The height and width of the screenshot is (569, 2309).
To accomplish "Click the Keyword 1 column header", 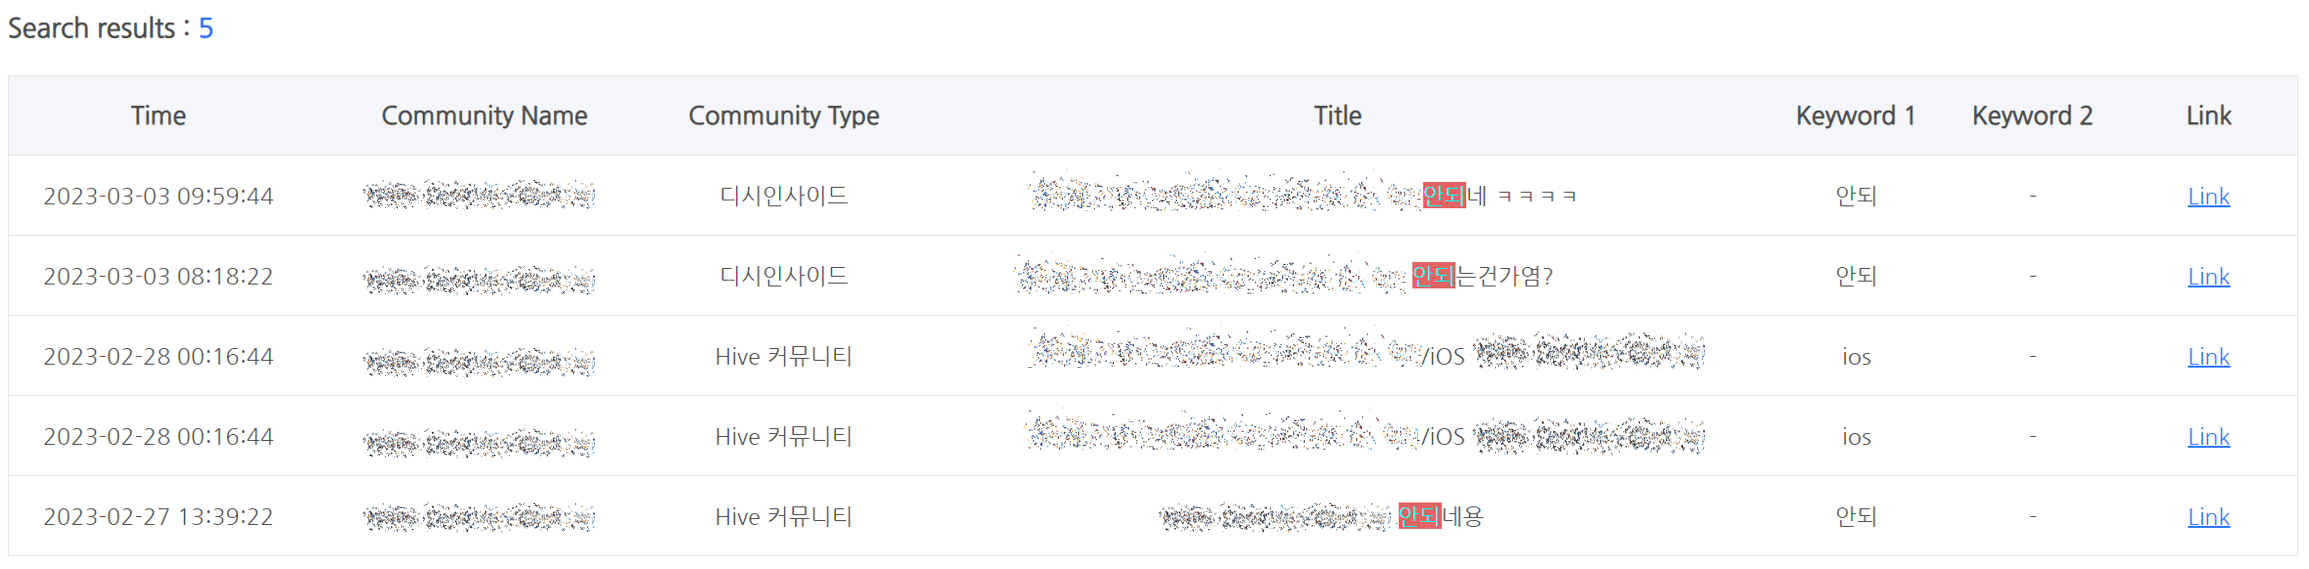I will coord(1855,116).
